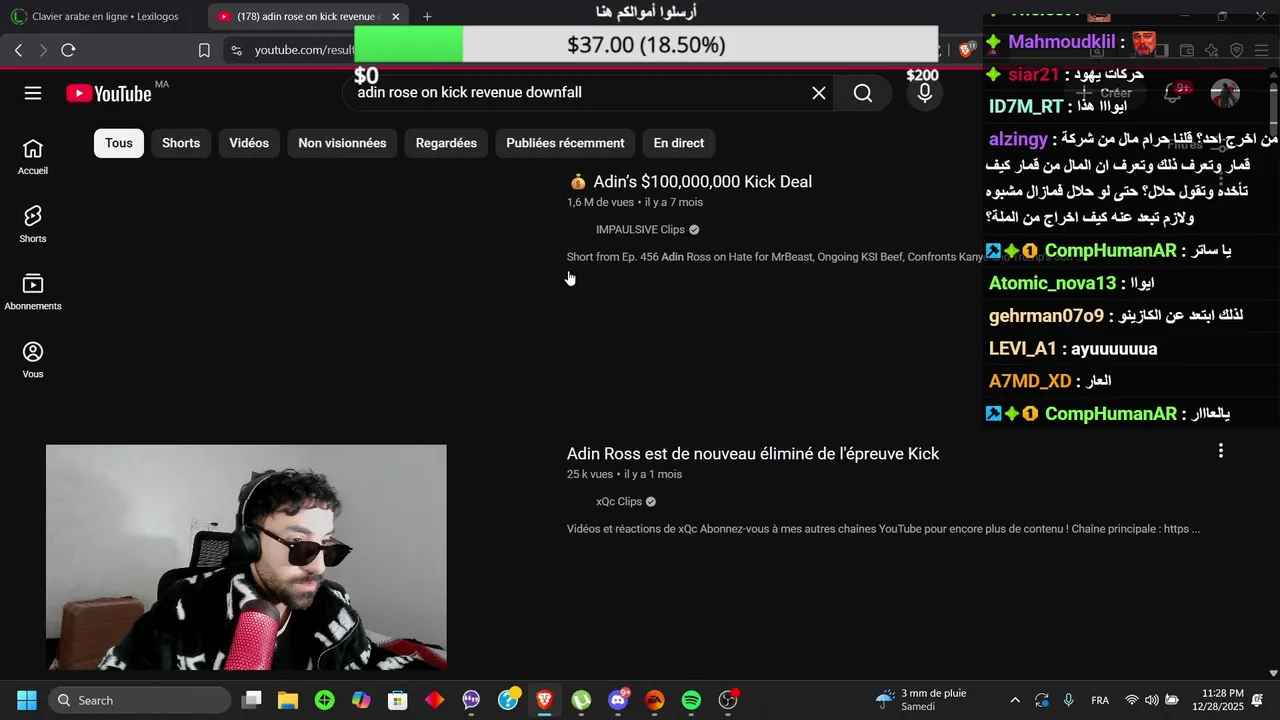This screenshot has width=1280, height=720.
Task: Click the streamer webcam thumbnail
Action: (x=246, y=557)
